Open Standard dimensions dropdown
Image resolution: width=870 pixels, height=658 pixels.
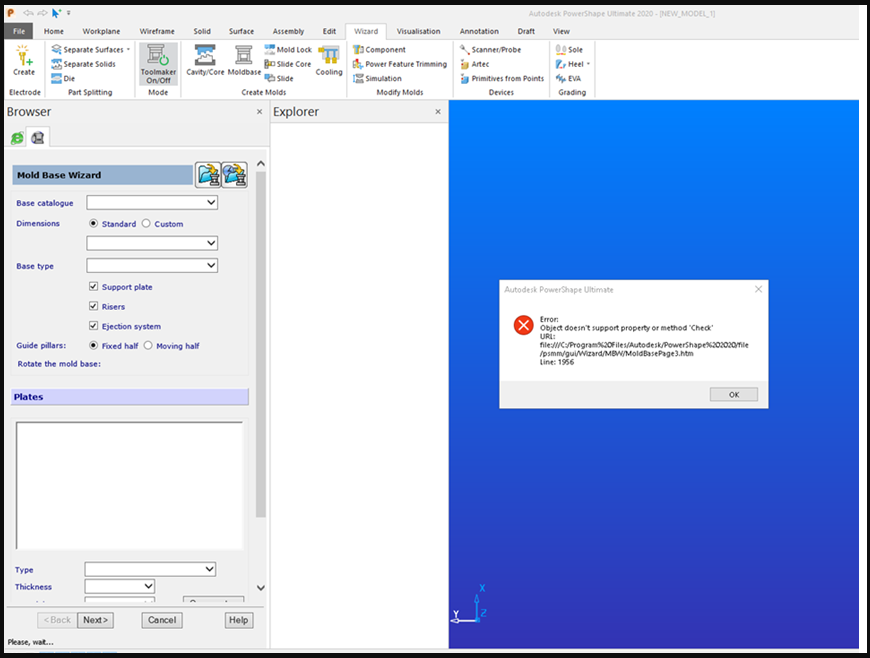[x=152, y=243]
